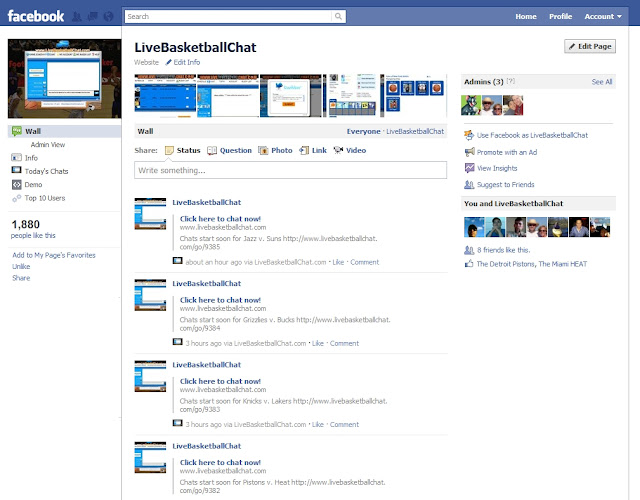Click the Video share icon

click(338, 150)
